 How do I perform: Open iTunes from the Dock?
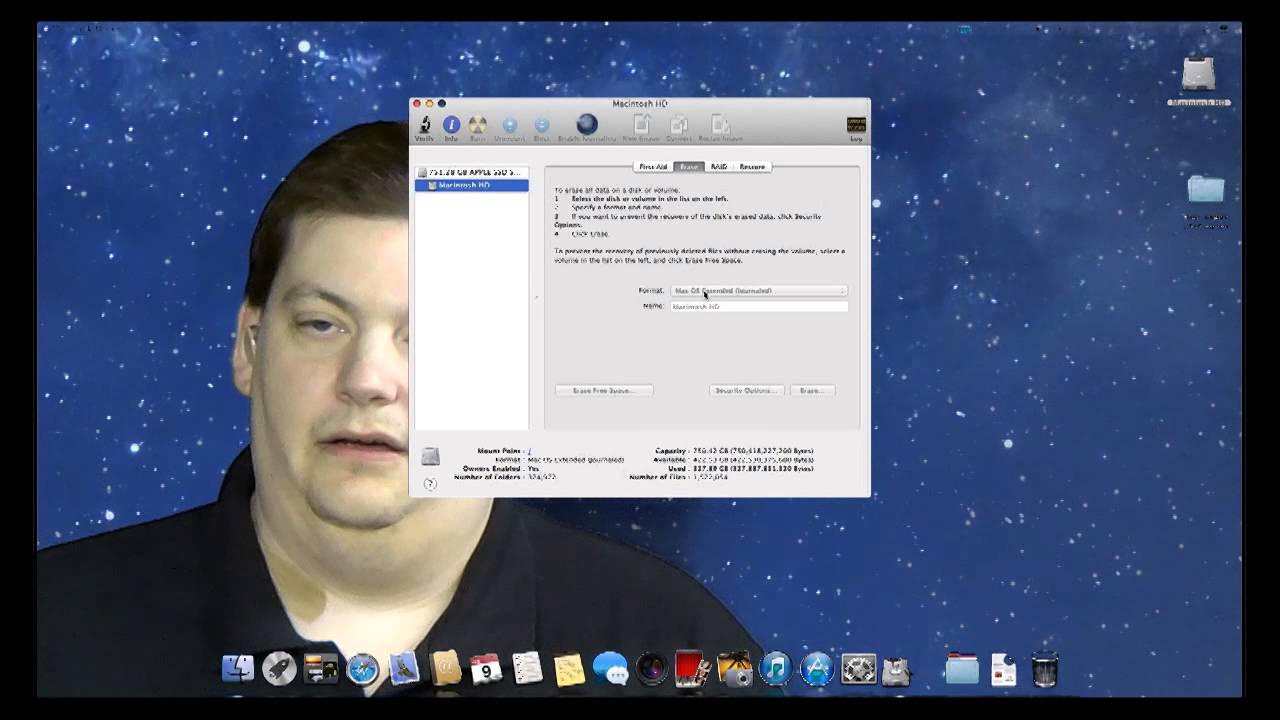coord(776,668)
